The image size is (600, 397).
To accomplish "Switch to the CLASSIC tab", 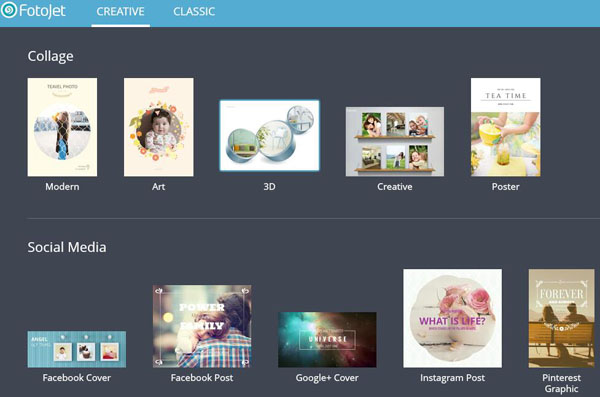I will (194, 11).
